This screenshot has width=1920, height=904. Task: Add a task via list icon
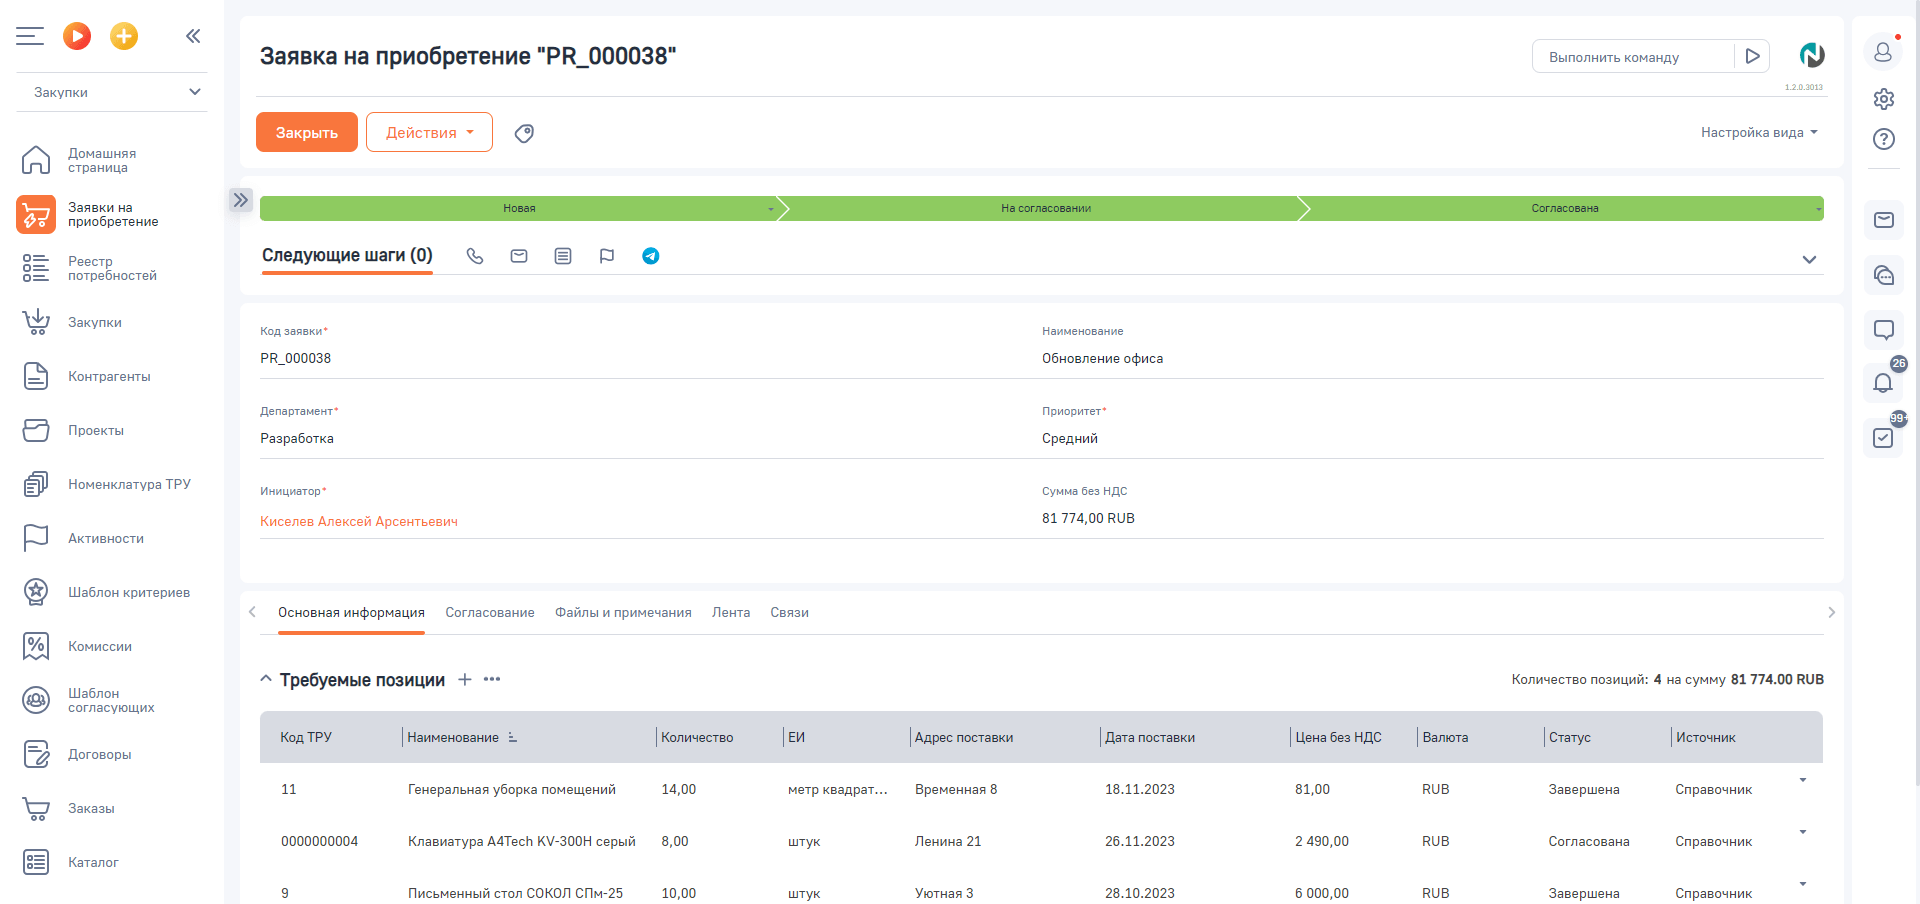563,256
